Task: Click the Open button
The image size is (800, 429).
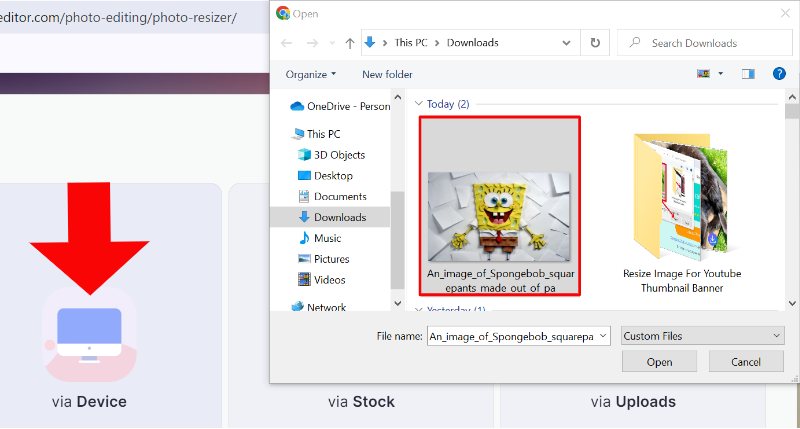Action: pos(659,362)
